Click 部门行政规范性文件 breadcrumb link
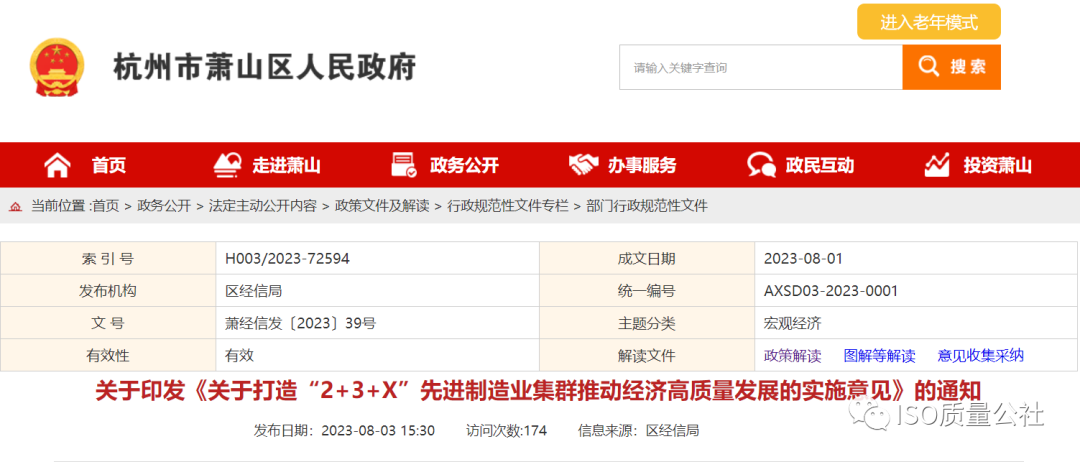1080x462 pixels. [x=647, y=205]
